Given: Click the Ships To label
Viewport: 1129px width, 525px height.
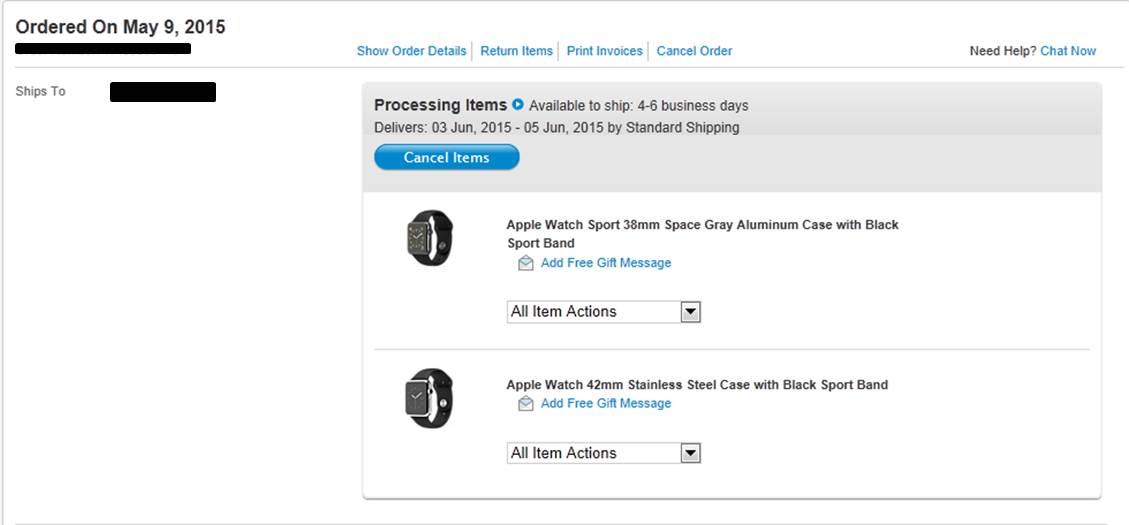Looking at the screenshot, I should pyautogui.click(x=40, y=91).
